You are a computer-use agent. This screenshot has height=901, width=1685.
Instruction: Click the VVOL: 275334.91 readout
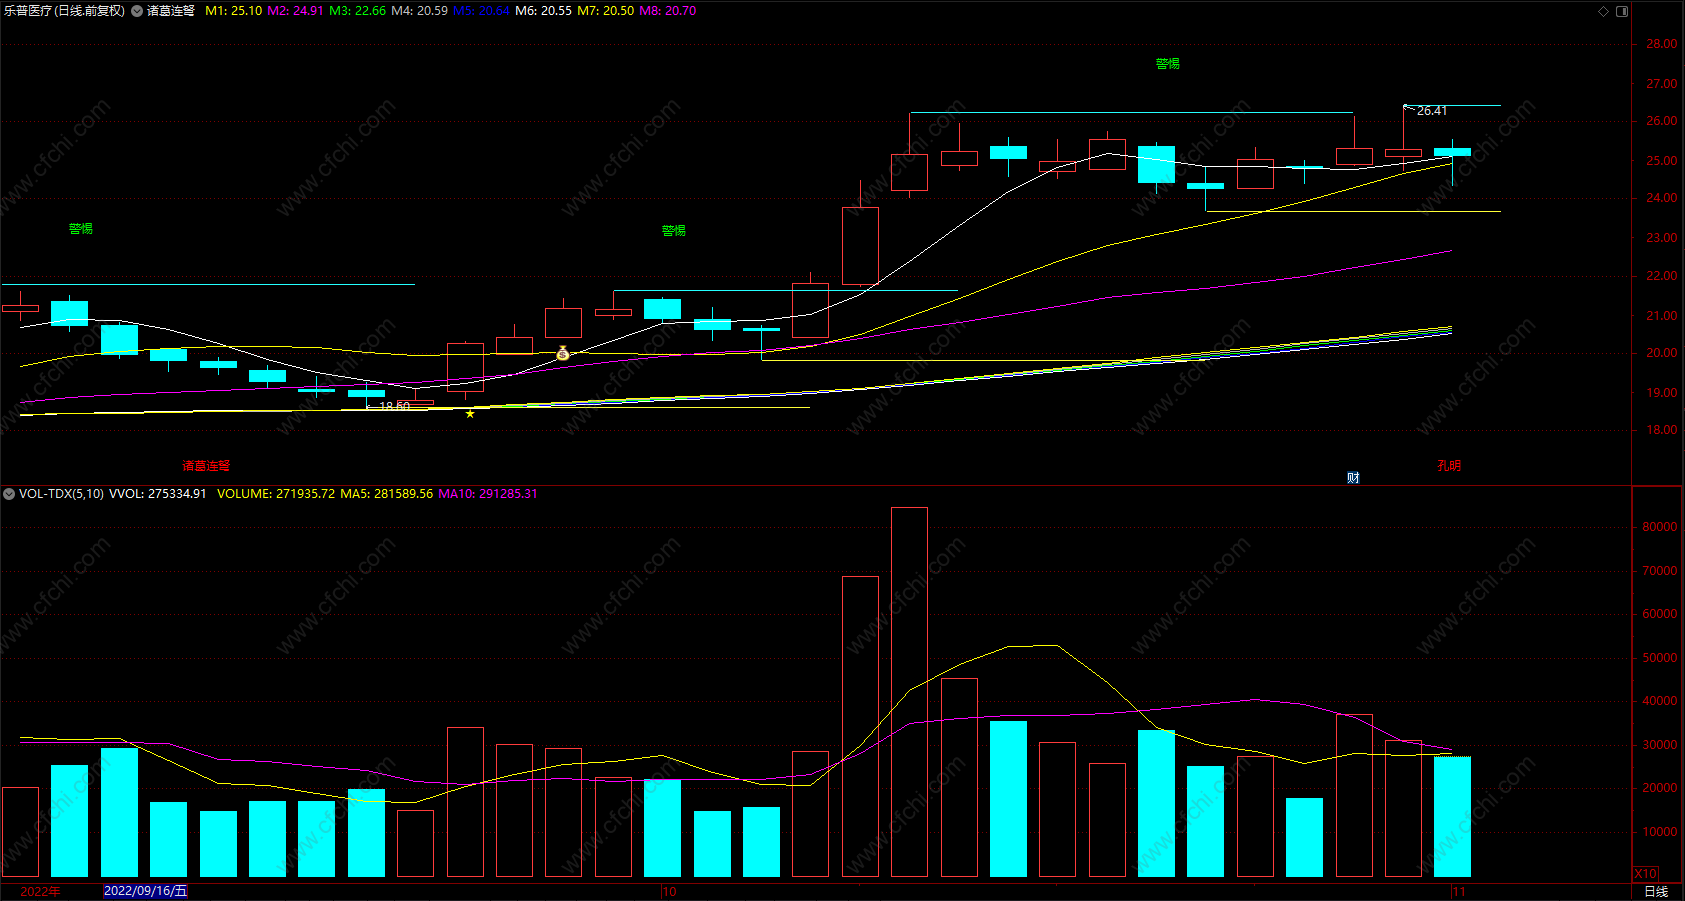pyautogui.click(x=157, y=494)
